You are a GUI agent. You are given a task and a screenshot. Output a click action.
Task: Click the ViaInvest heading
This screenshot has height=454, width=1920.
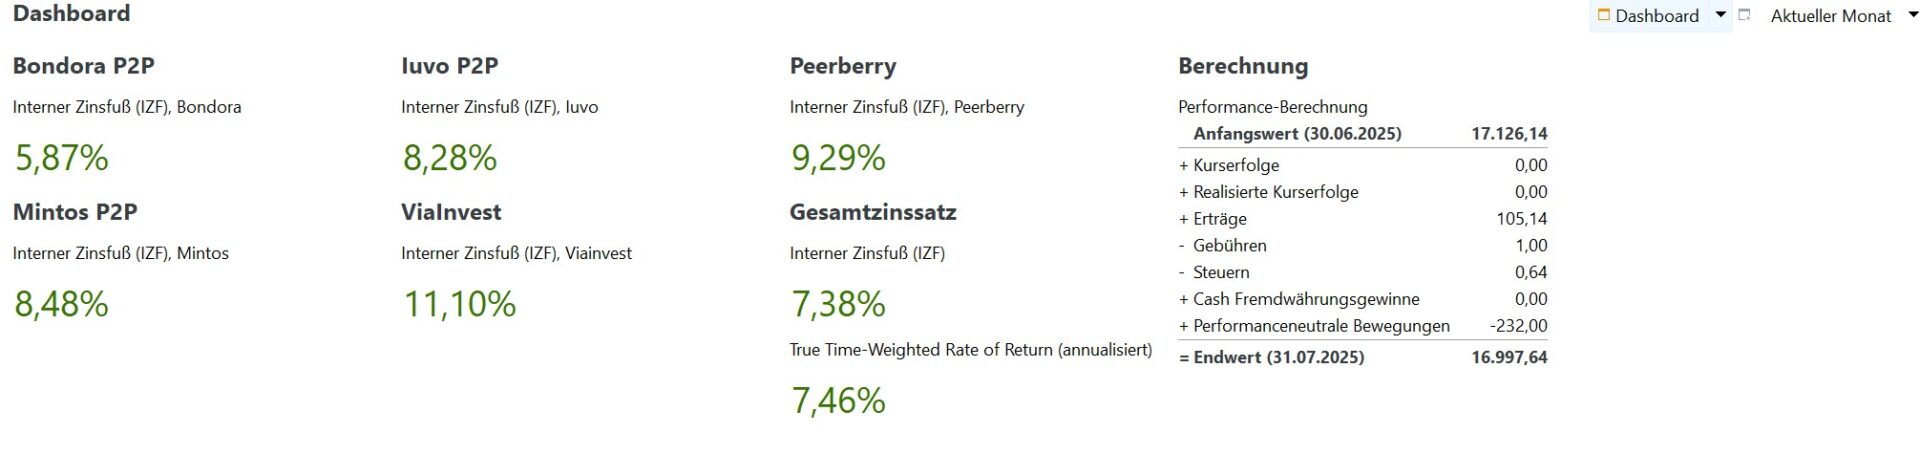[451, 212]
